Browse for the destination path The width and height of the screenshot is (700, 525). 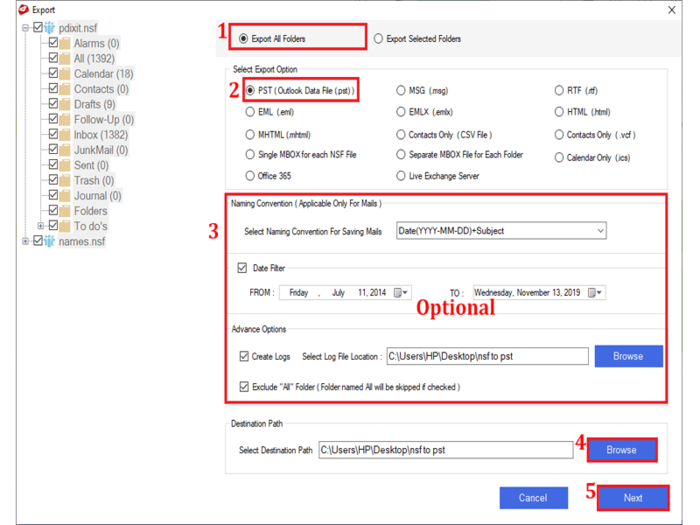[x=622, y=450]
